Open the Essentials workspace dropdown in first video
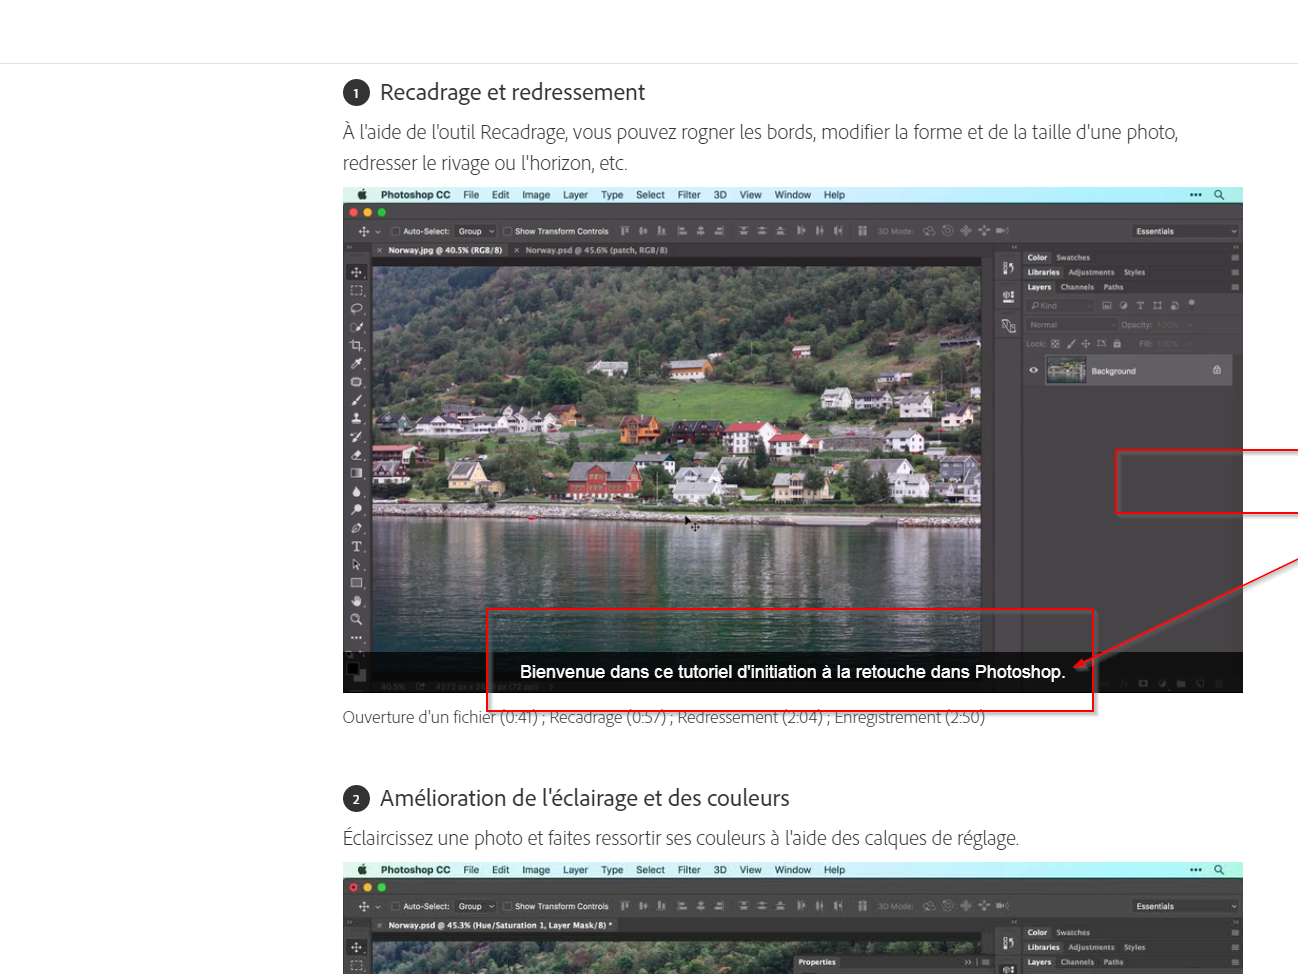1298x974 pixels. click(1186, 231)
